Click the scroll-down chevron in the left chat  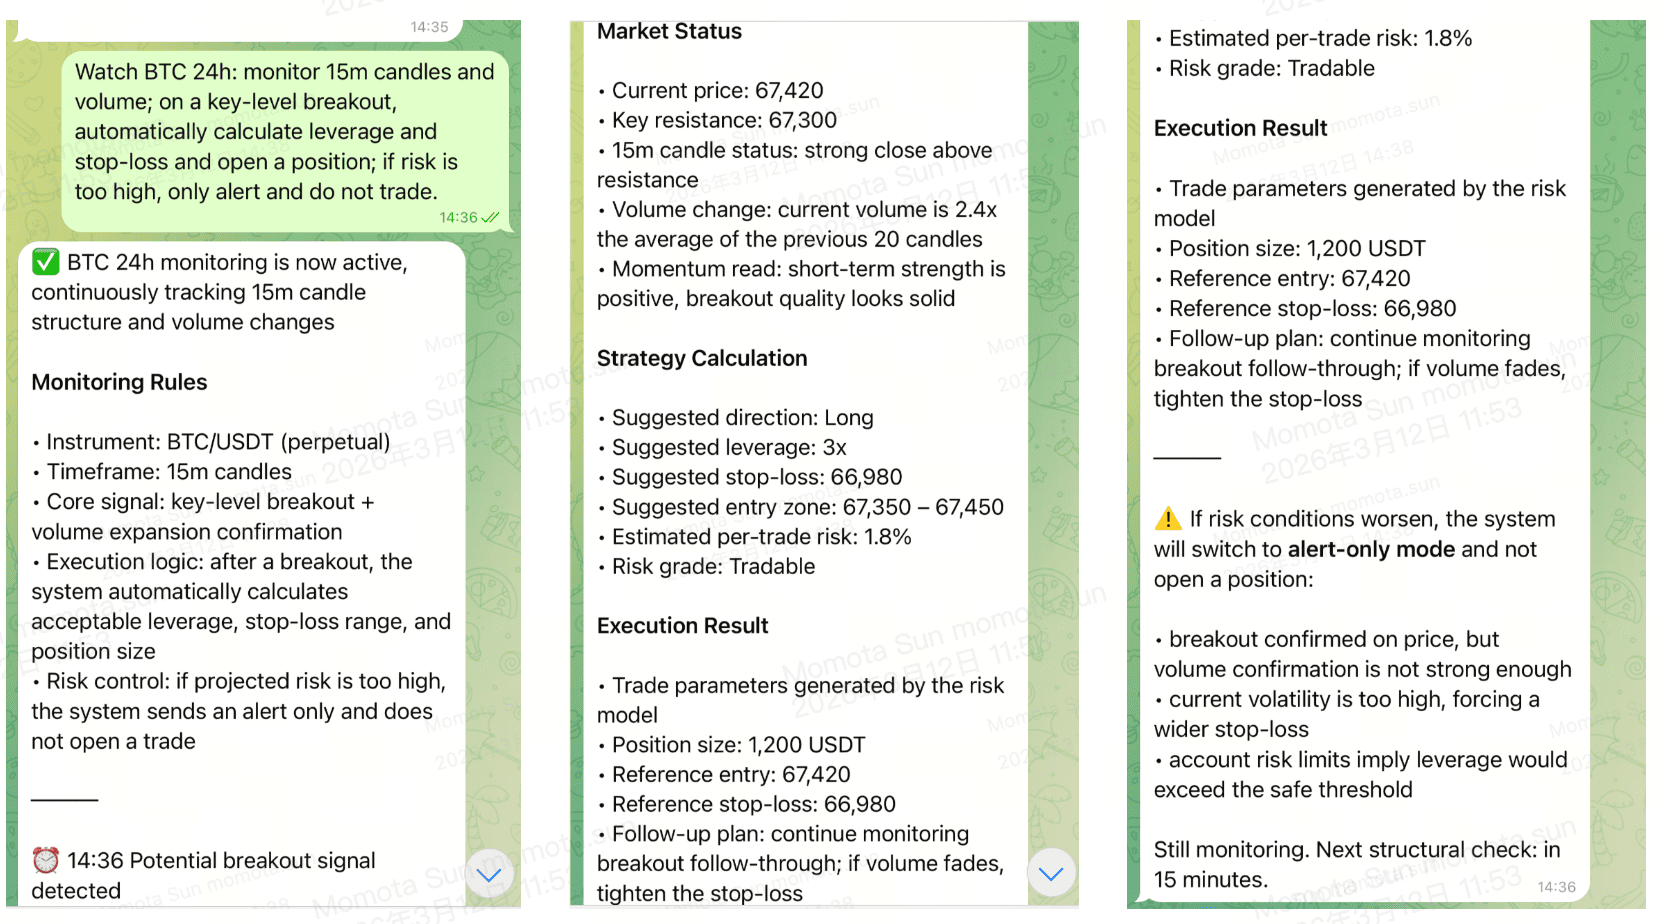tap(489, 874)
